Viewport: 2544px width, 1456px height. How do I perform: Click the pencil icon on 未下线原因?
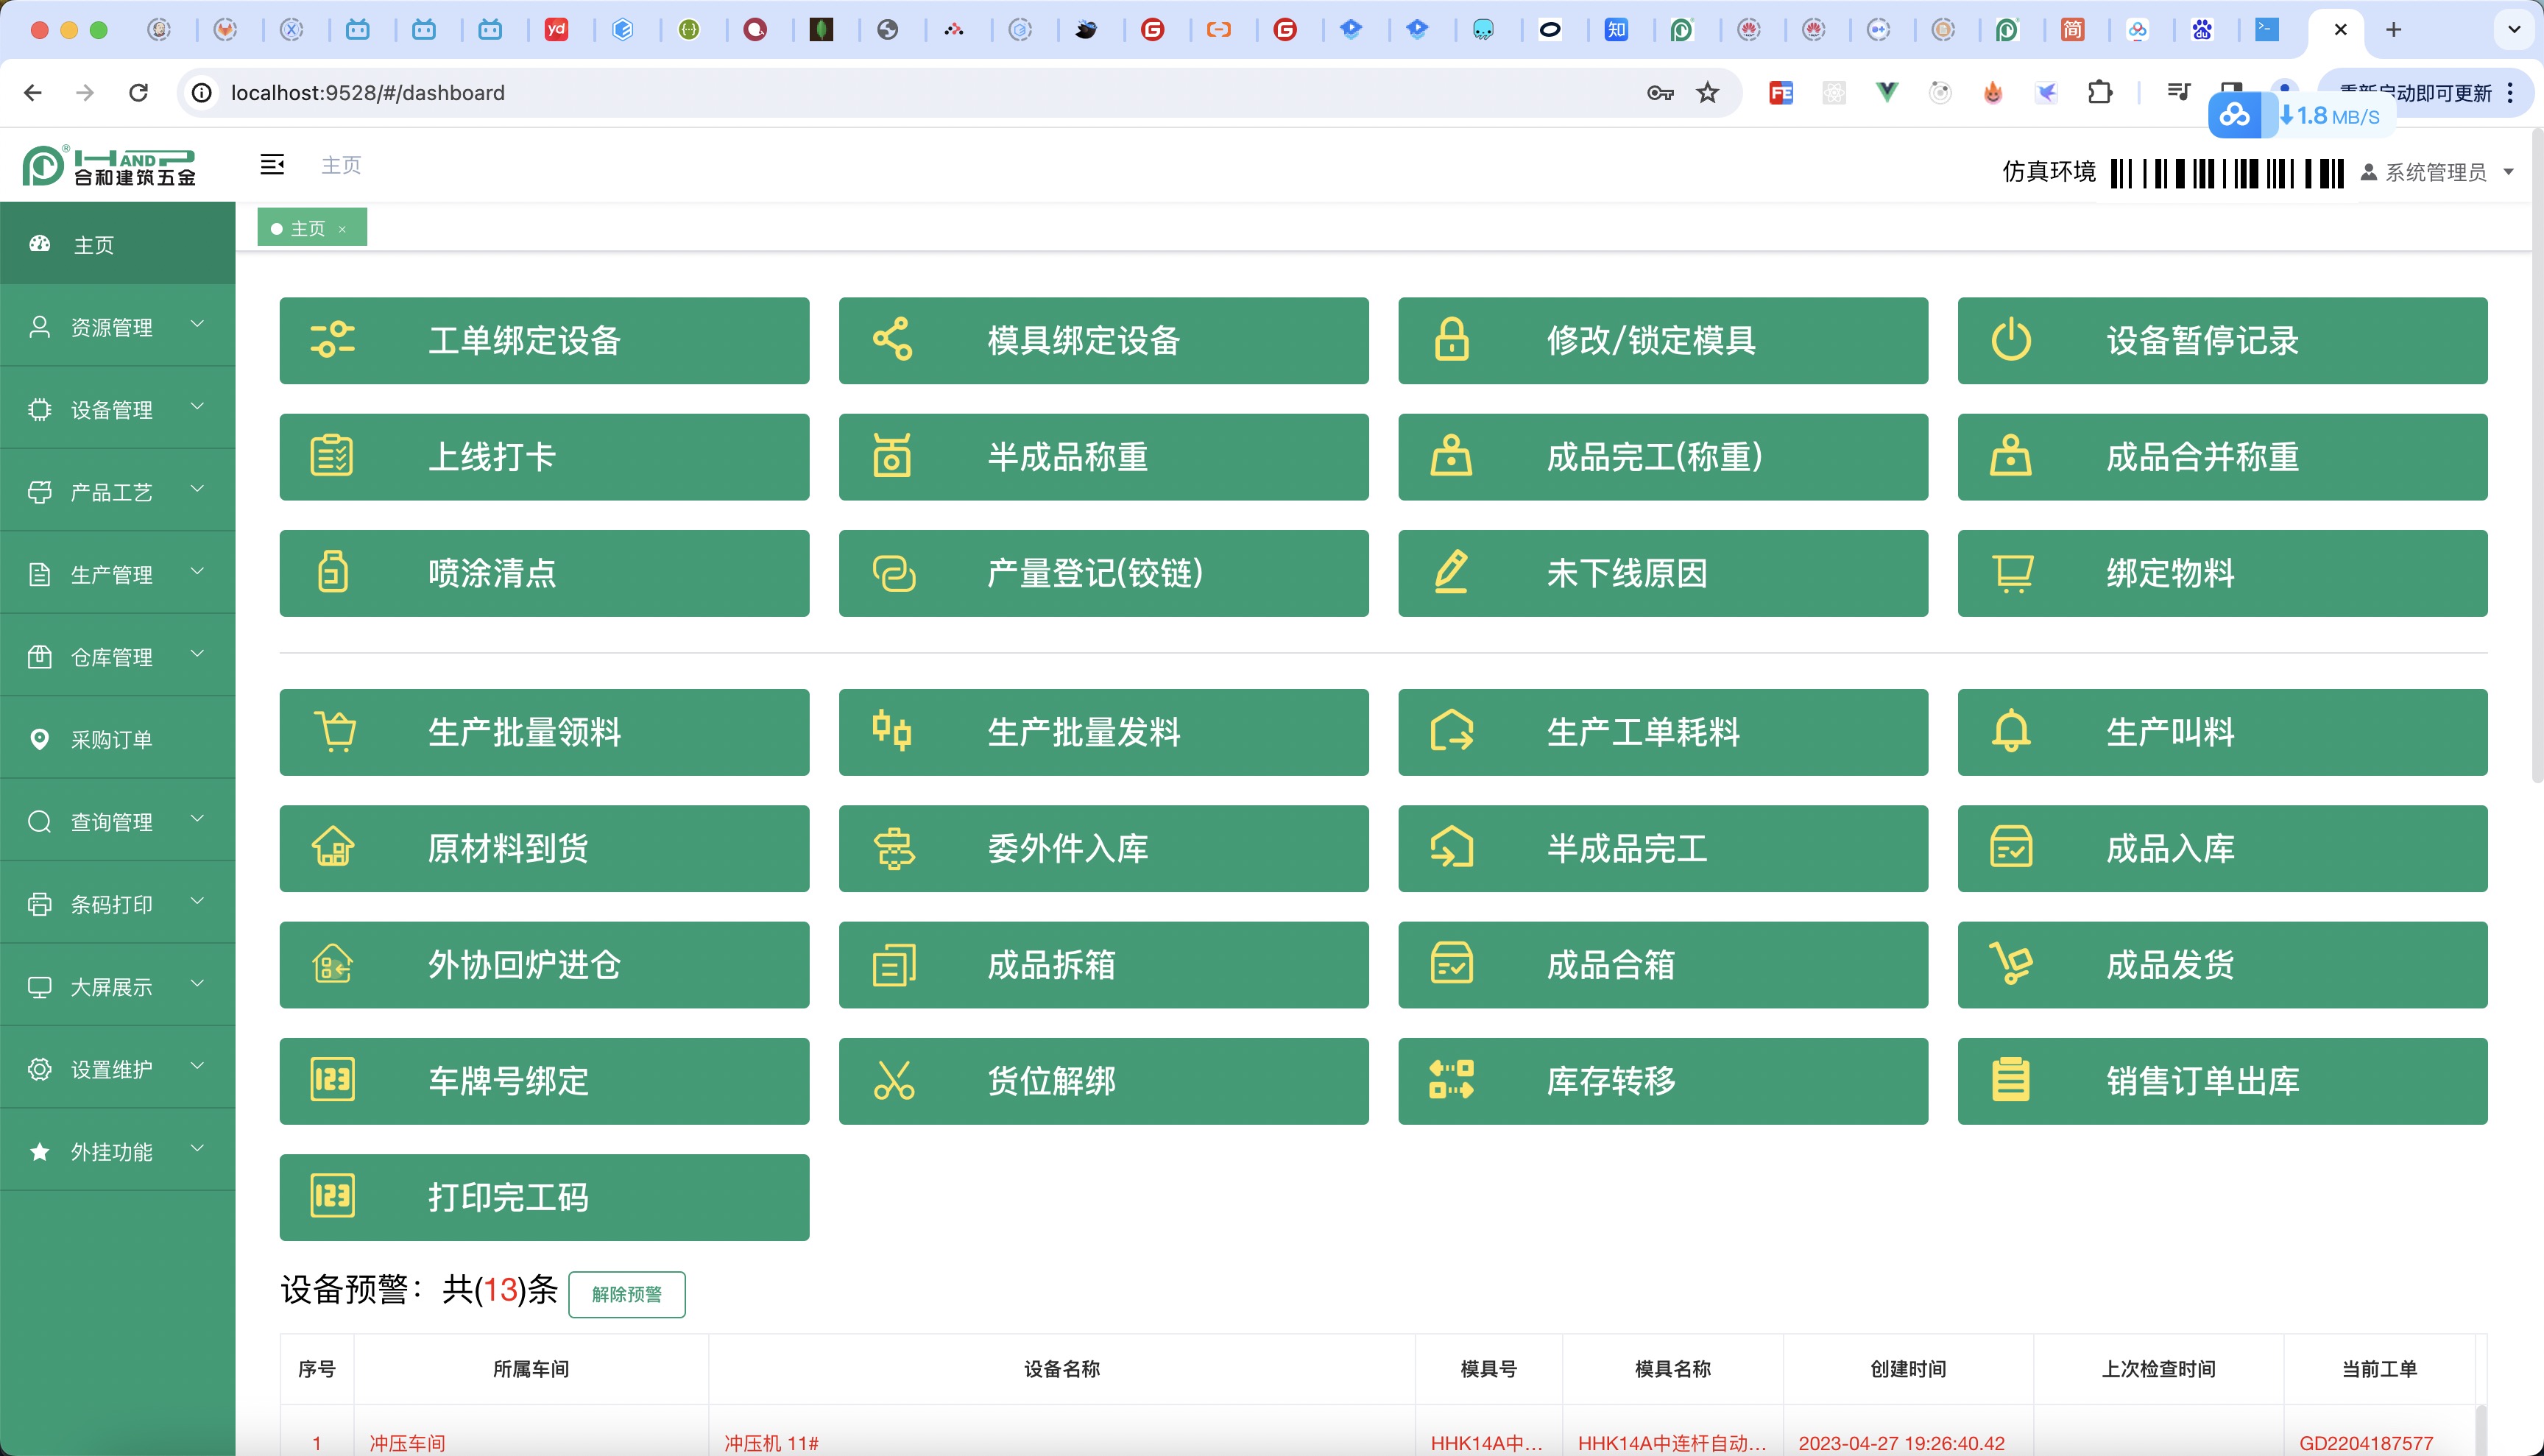[x=1451, y=572]
